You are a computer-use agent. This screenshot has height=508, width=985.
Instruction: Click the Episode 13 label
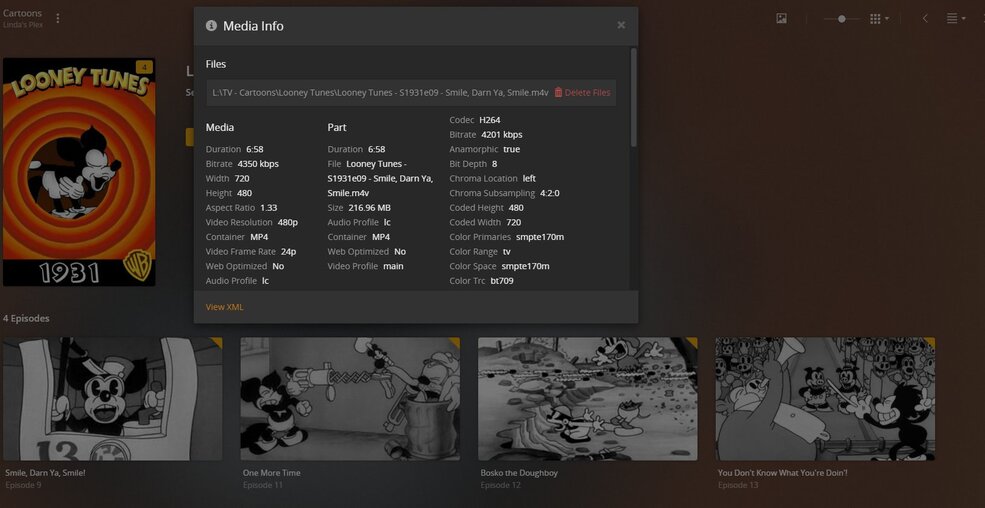click(737, 485)
